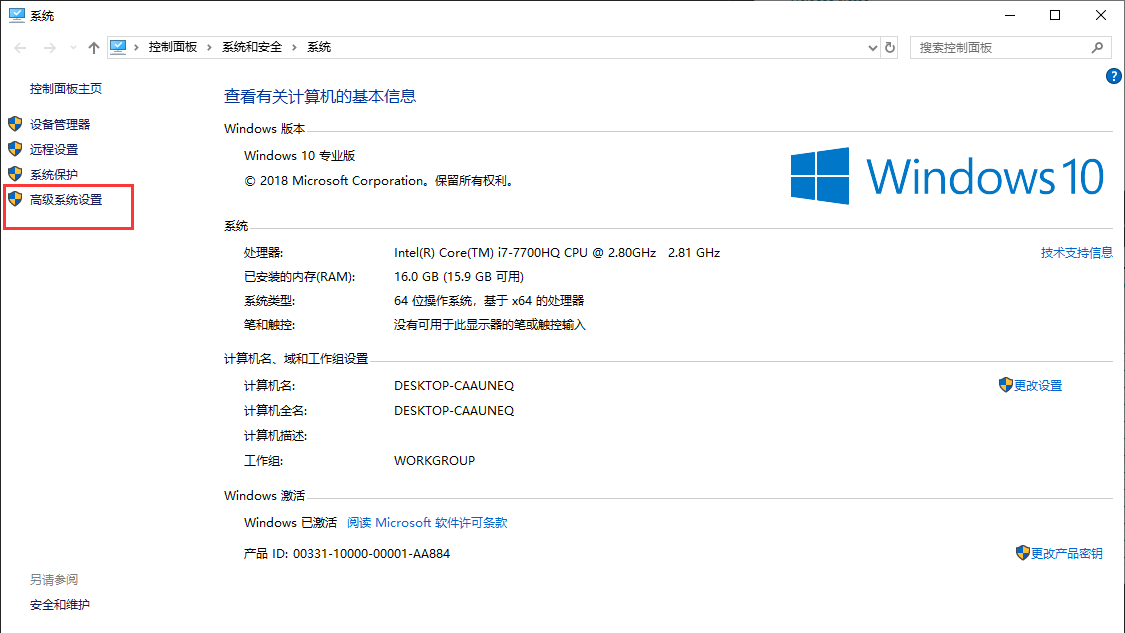The image size is (1125, 633).
Task: Expand chevron before 控制面板 breadcrumb
Action: point(136,47)
